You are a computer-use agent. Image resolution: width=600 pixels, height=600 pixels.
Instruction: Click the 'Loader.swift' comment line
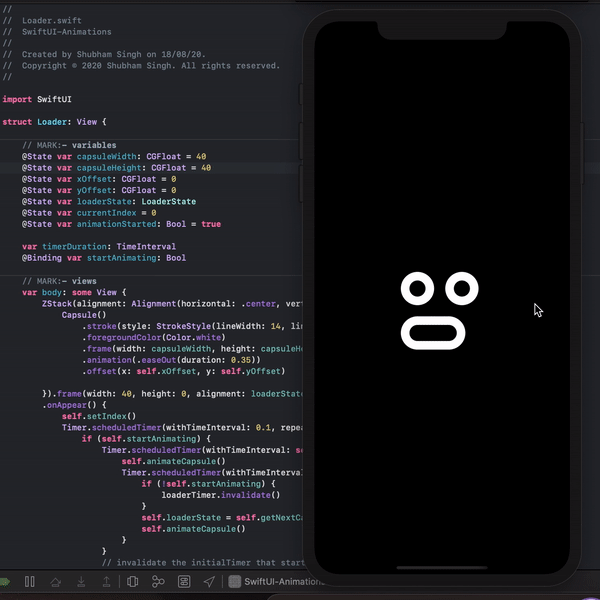[42, 20]
